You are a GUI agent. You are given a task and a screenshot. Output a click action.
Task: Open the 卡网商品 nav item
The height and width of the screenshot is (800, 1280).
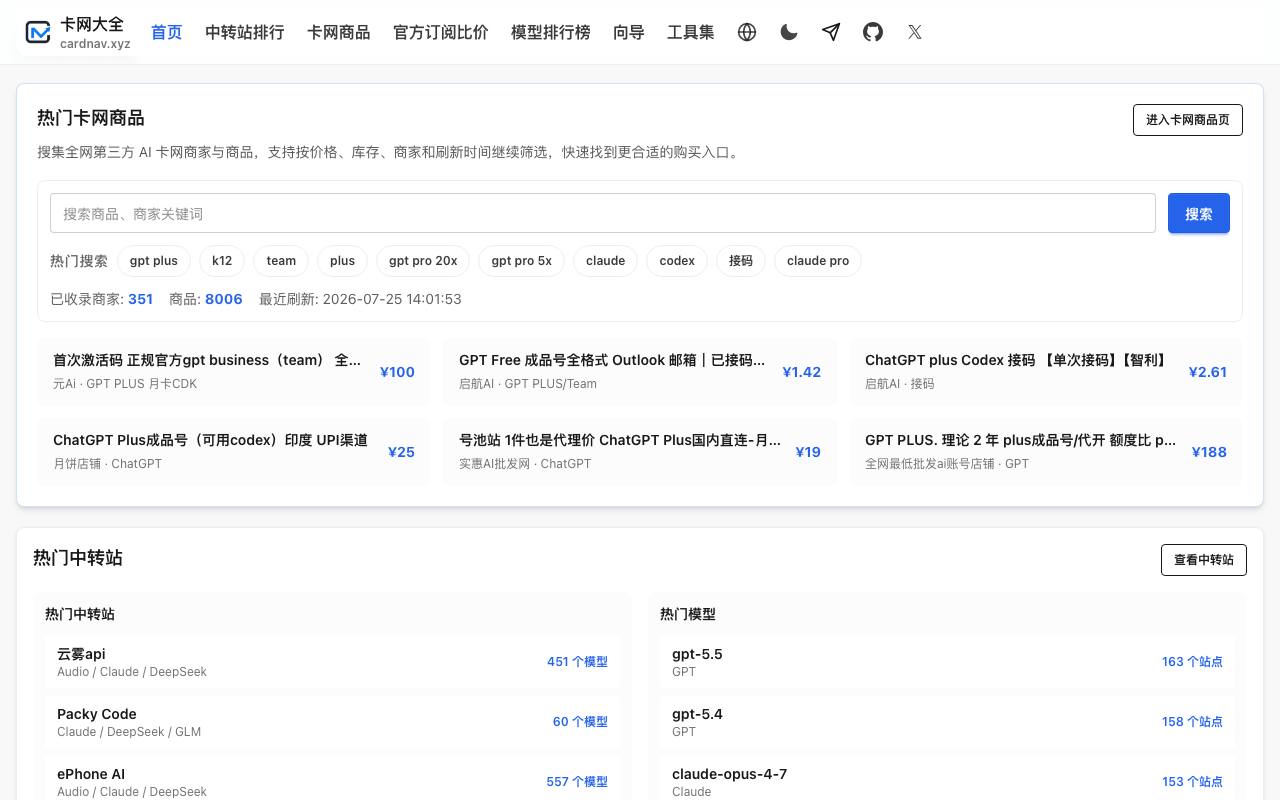pyautogui.click(x=339, y=32)
